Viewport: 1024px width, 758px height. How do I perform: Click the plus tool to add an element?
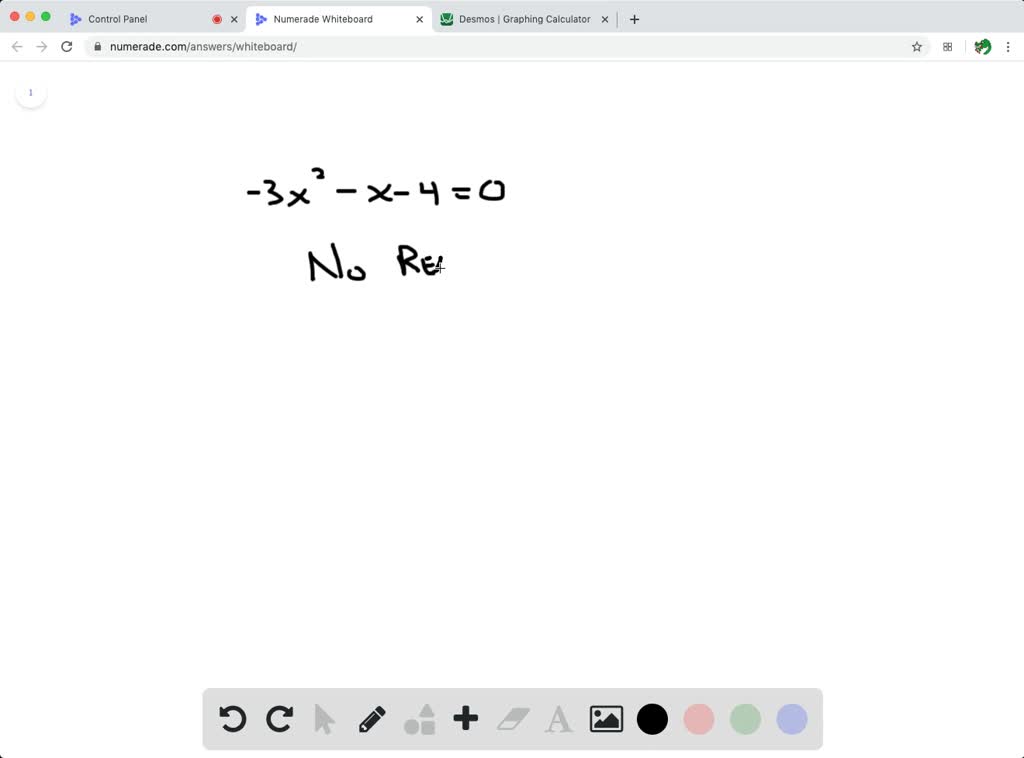[x=465, y=719]
